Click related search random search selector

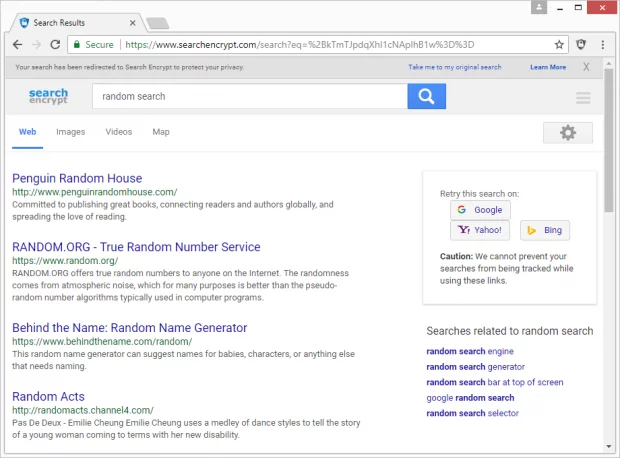click(472, 413)
